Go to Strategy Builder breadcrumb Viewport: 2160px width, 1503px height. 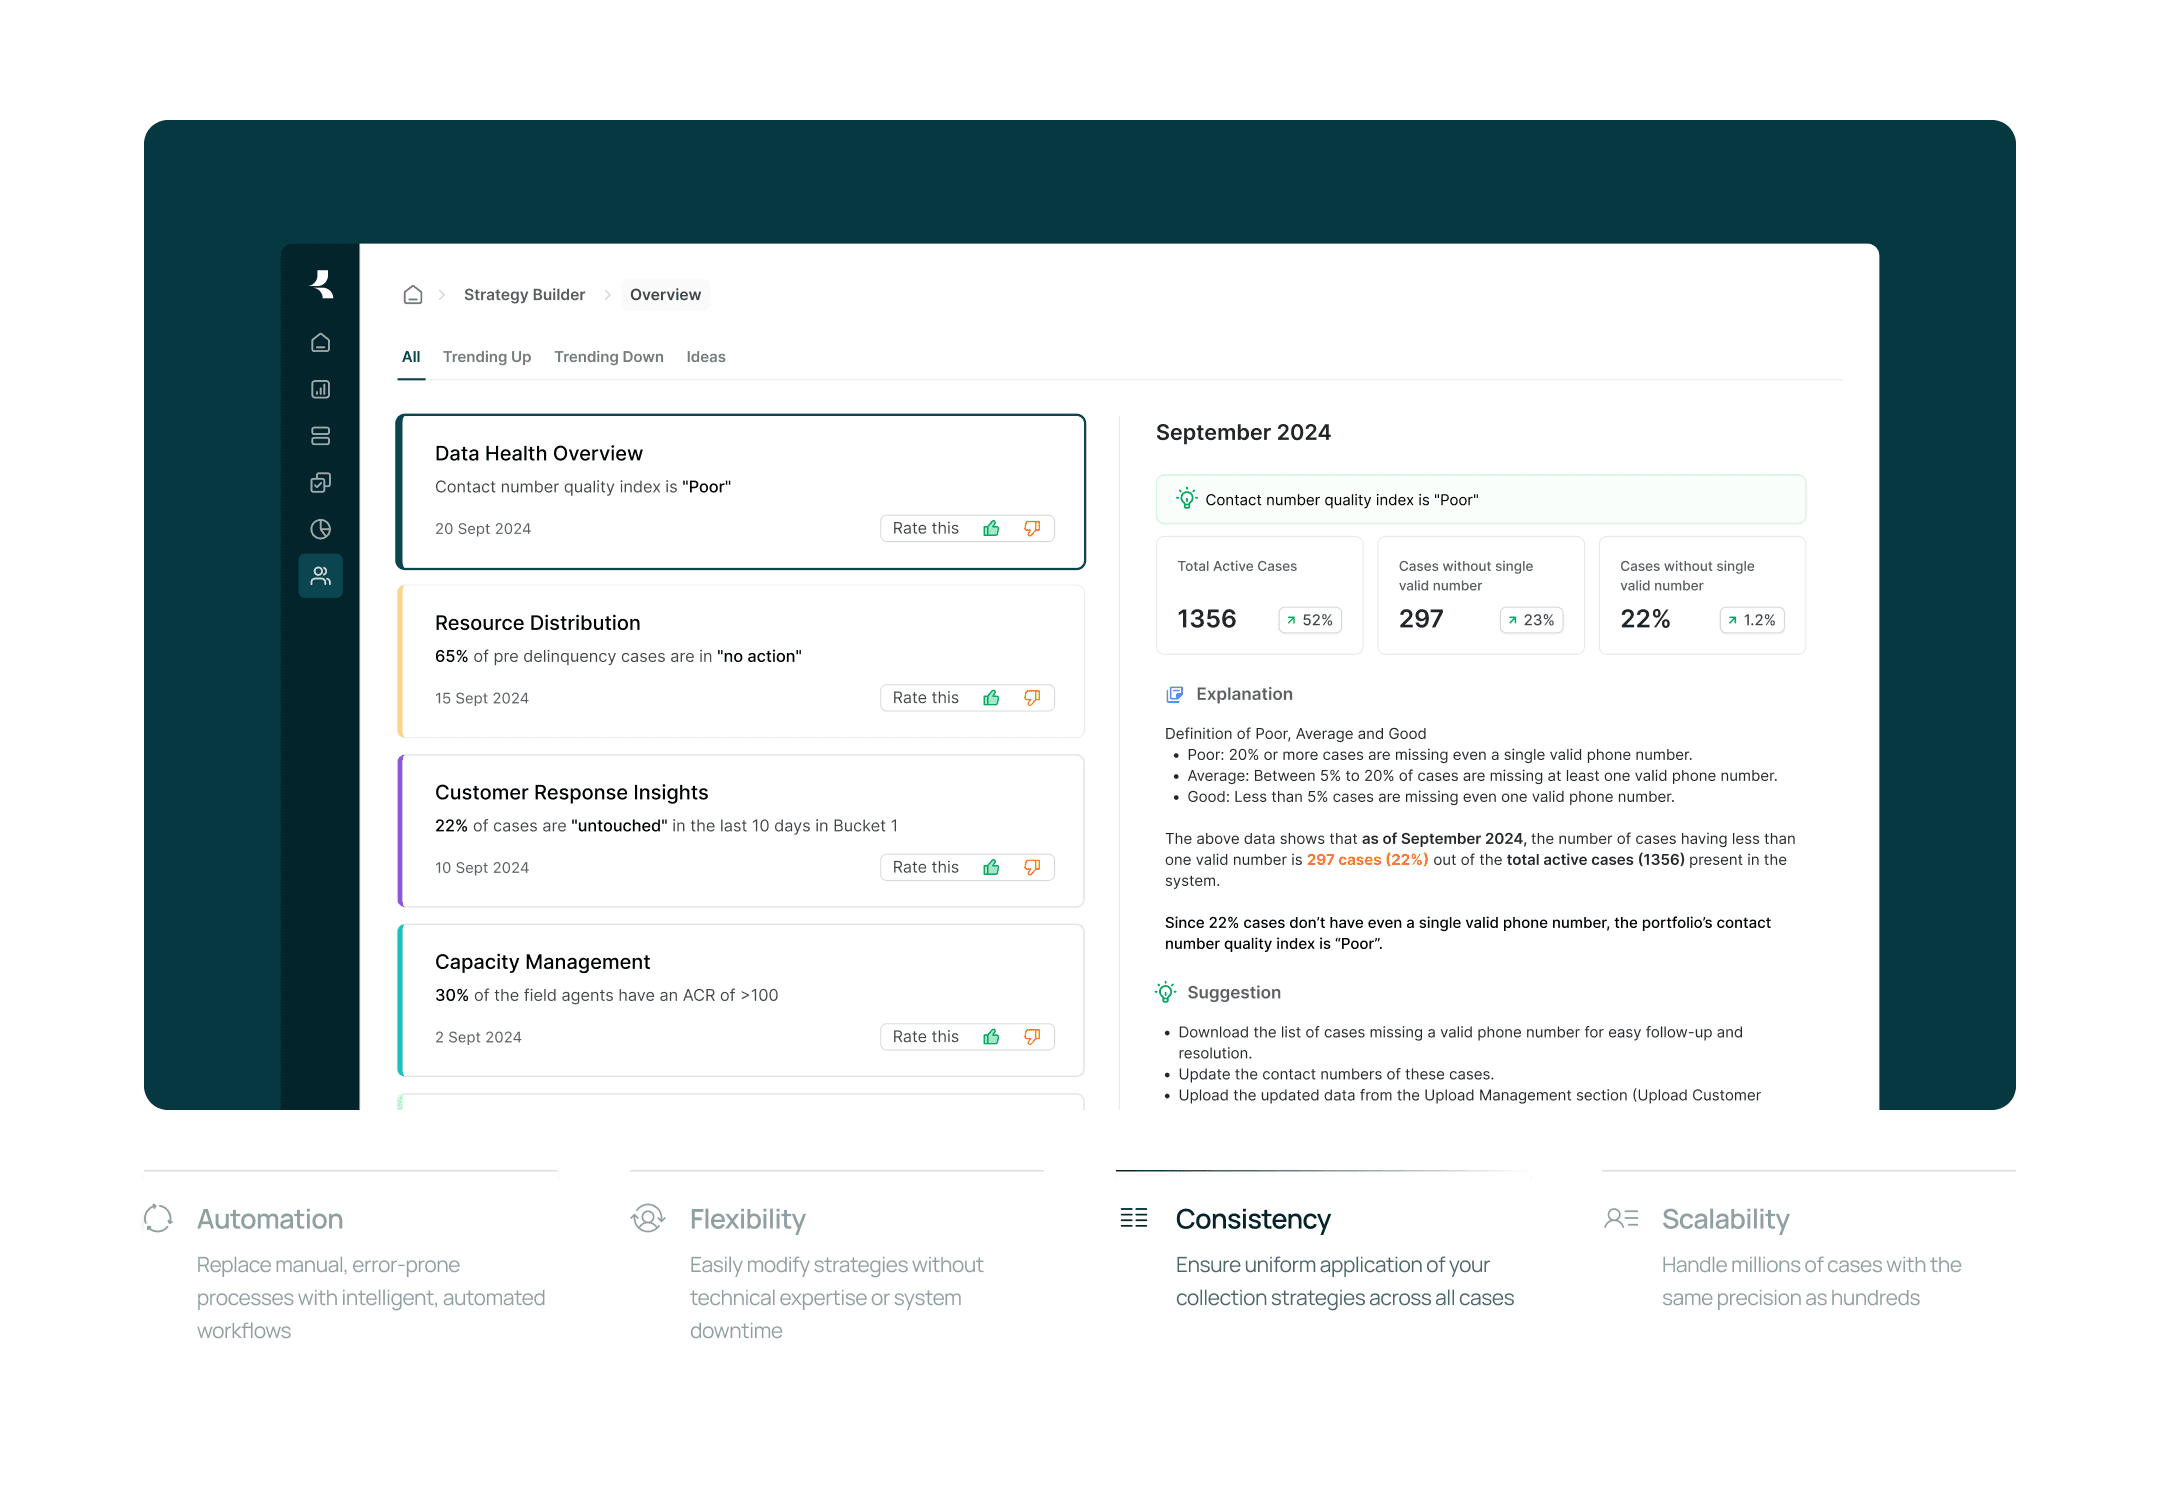coord(524,295)
